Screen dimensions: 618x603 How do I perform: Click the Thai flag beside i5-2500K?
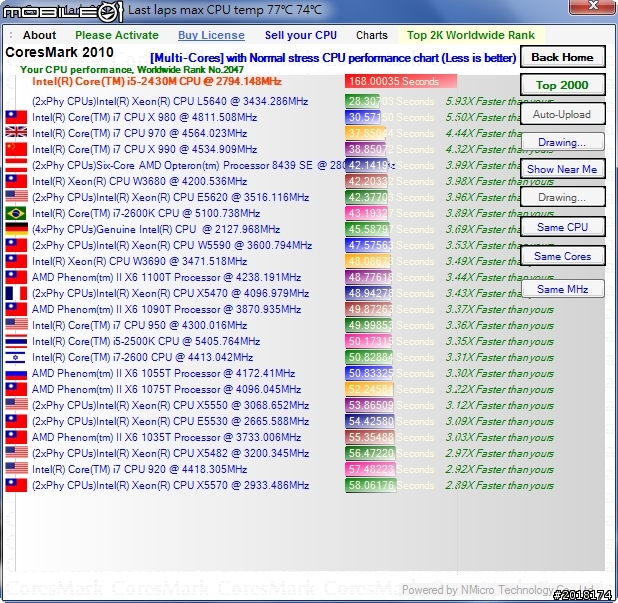point(16,341)
